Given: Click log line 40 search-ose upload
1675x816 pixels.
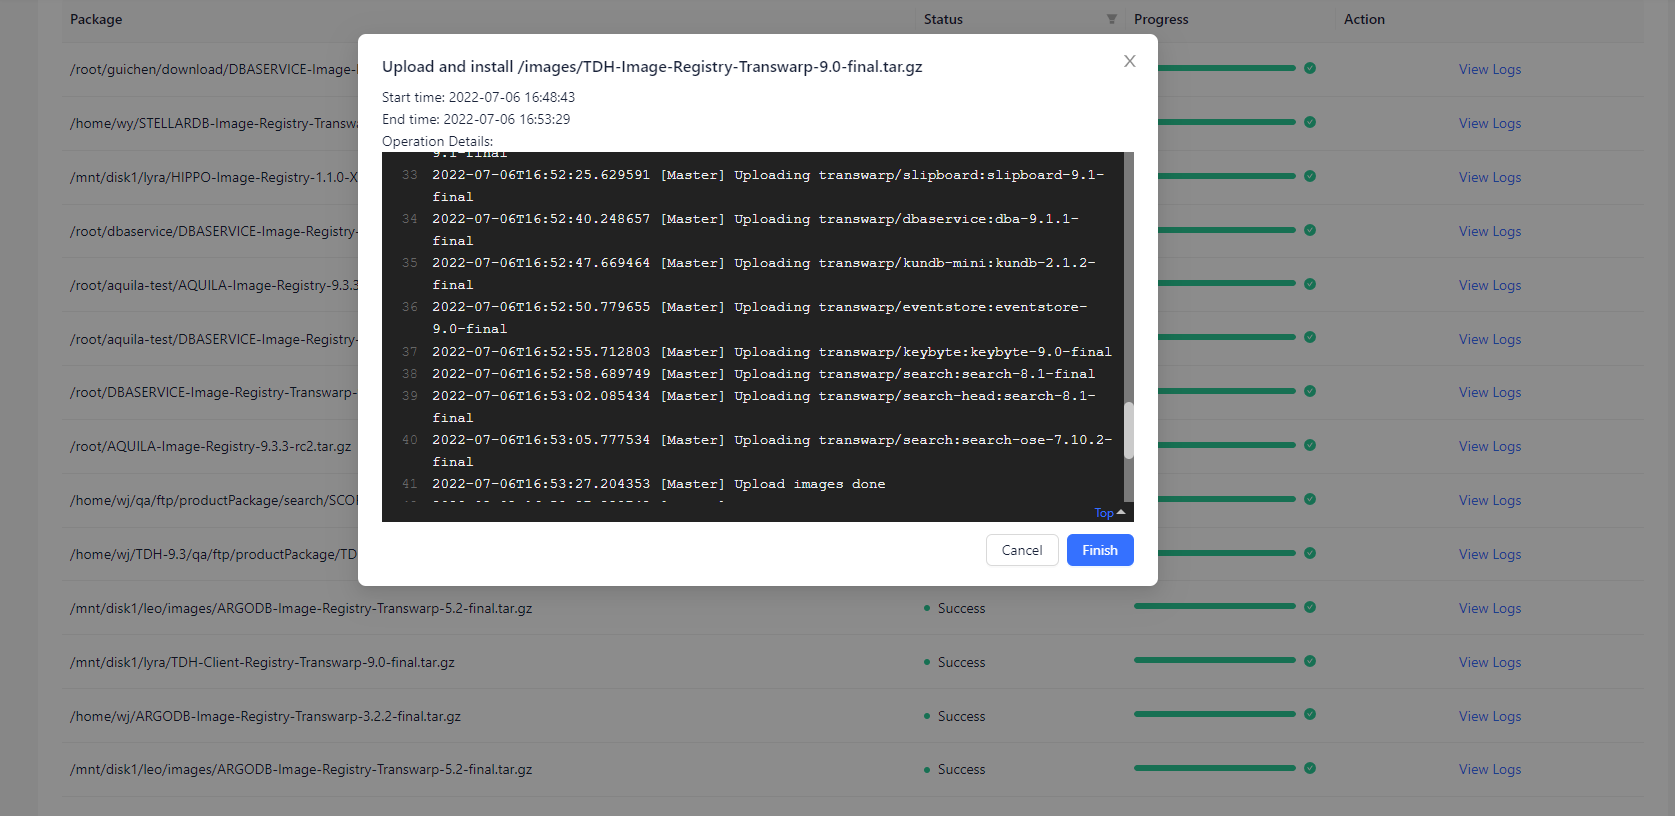Looking at the screenshot, I should pyautogui.click(x=771, y=451).
